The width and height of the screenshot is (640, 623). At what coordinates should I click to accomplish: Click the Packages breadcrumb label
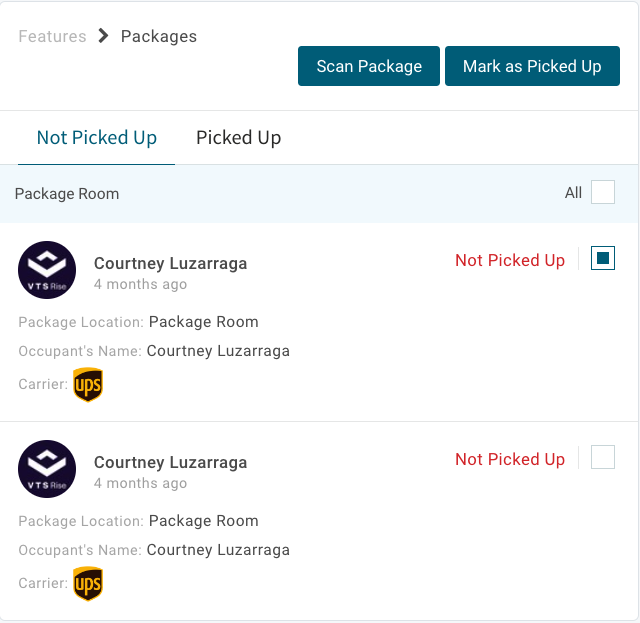click(x=159, y=37)
